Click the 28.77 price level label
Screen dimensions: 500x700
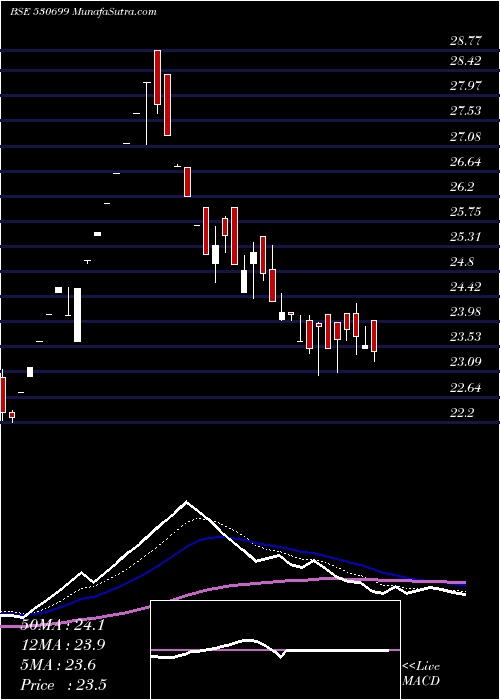[466, 41]
